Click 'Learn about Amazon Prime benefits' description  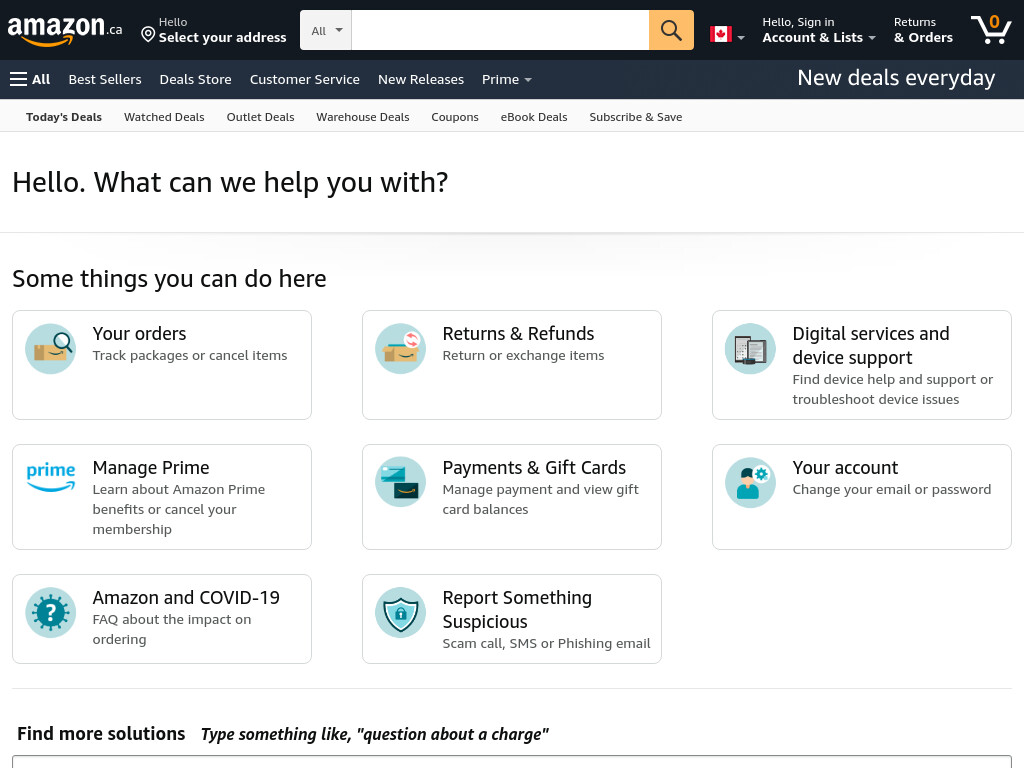[178, 509]
